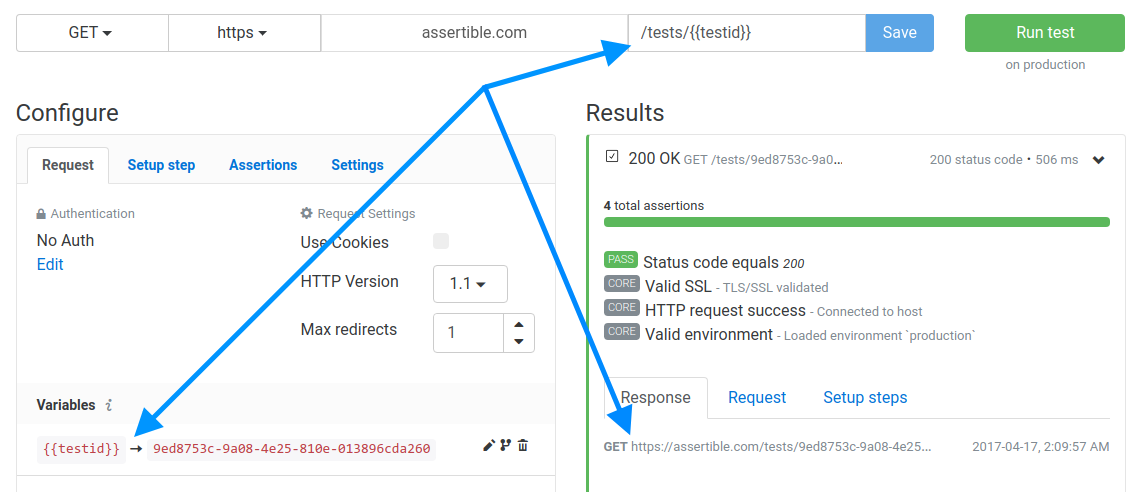Image resolution: width=1142 pixels, height=492 pixels.
Task: Toggle the Use Cookies checkbox
Action: (x=441, y=241)
